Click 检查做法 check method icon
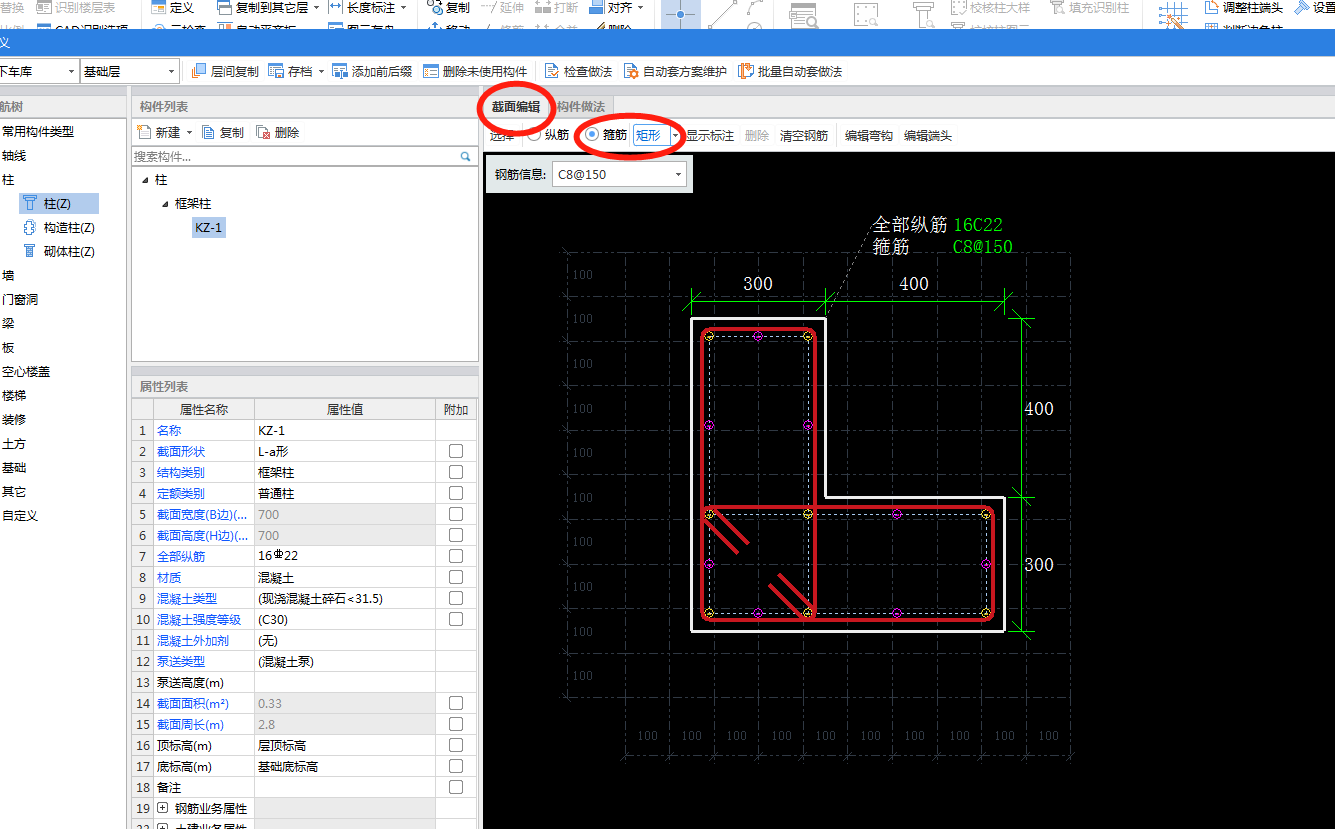Image resolution: width=1335 pixels, height=829 pixels. [552, 71]
